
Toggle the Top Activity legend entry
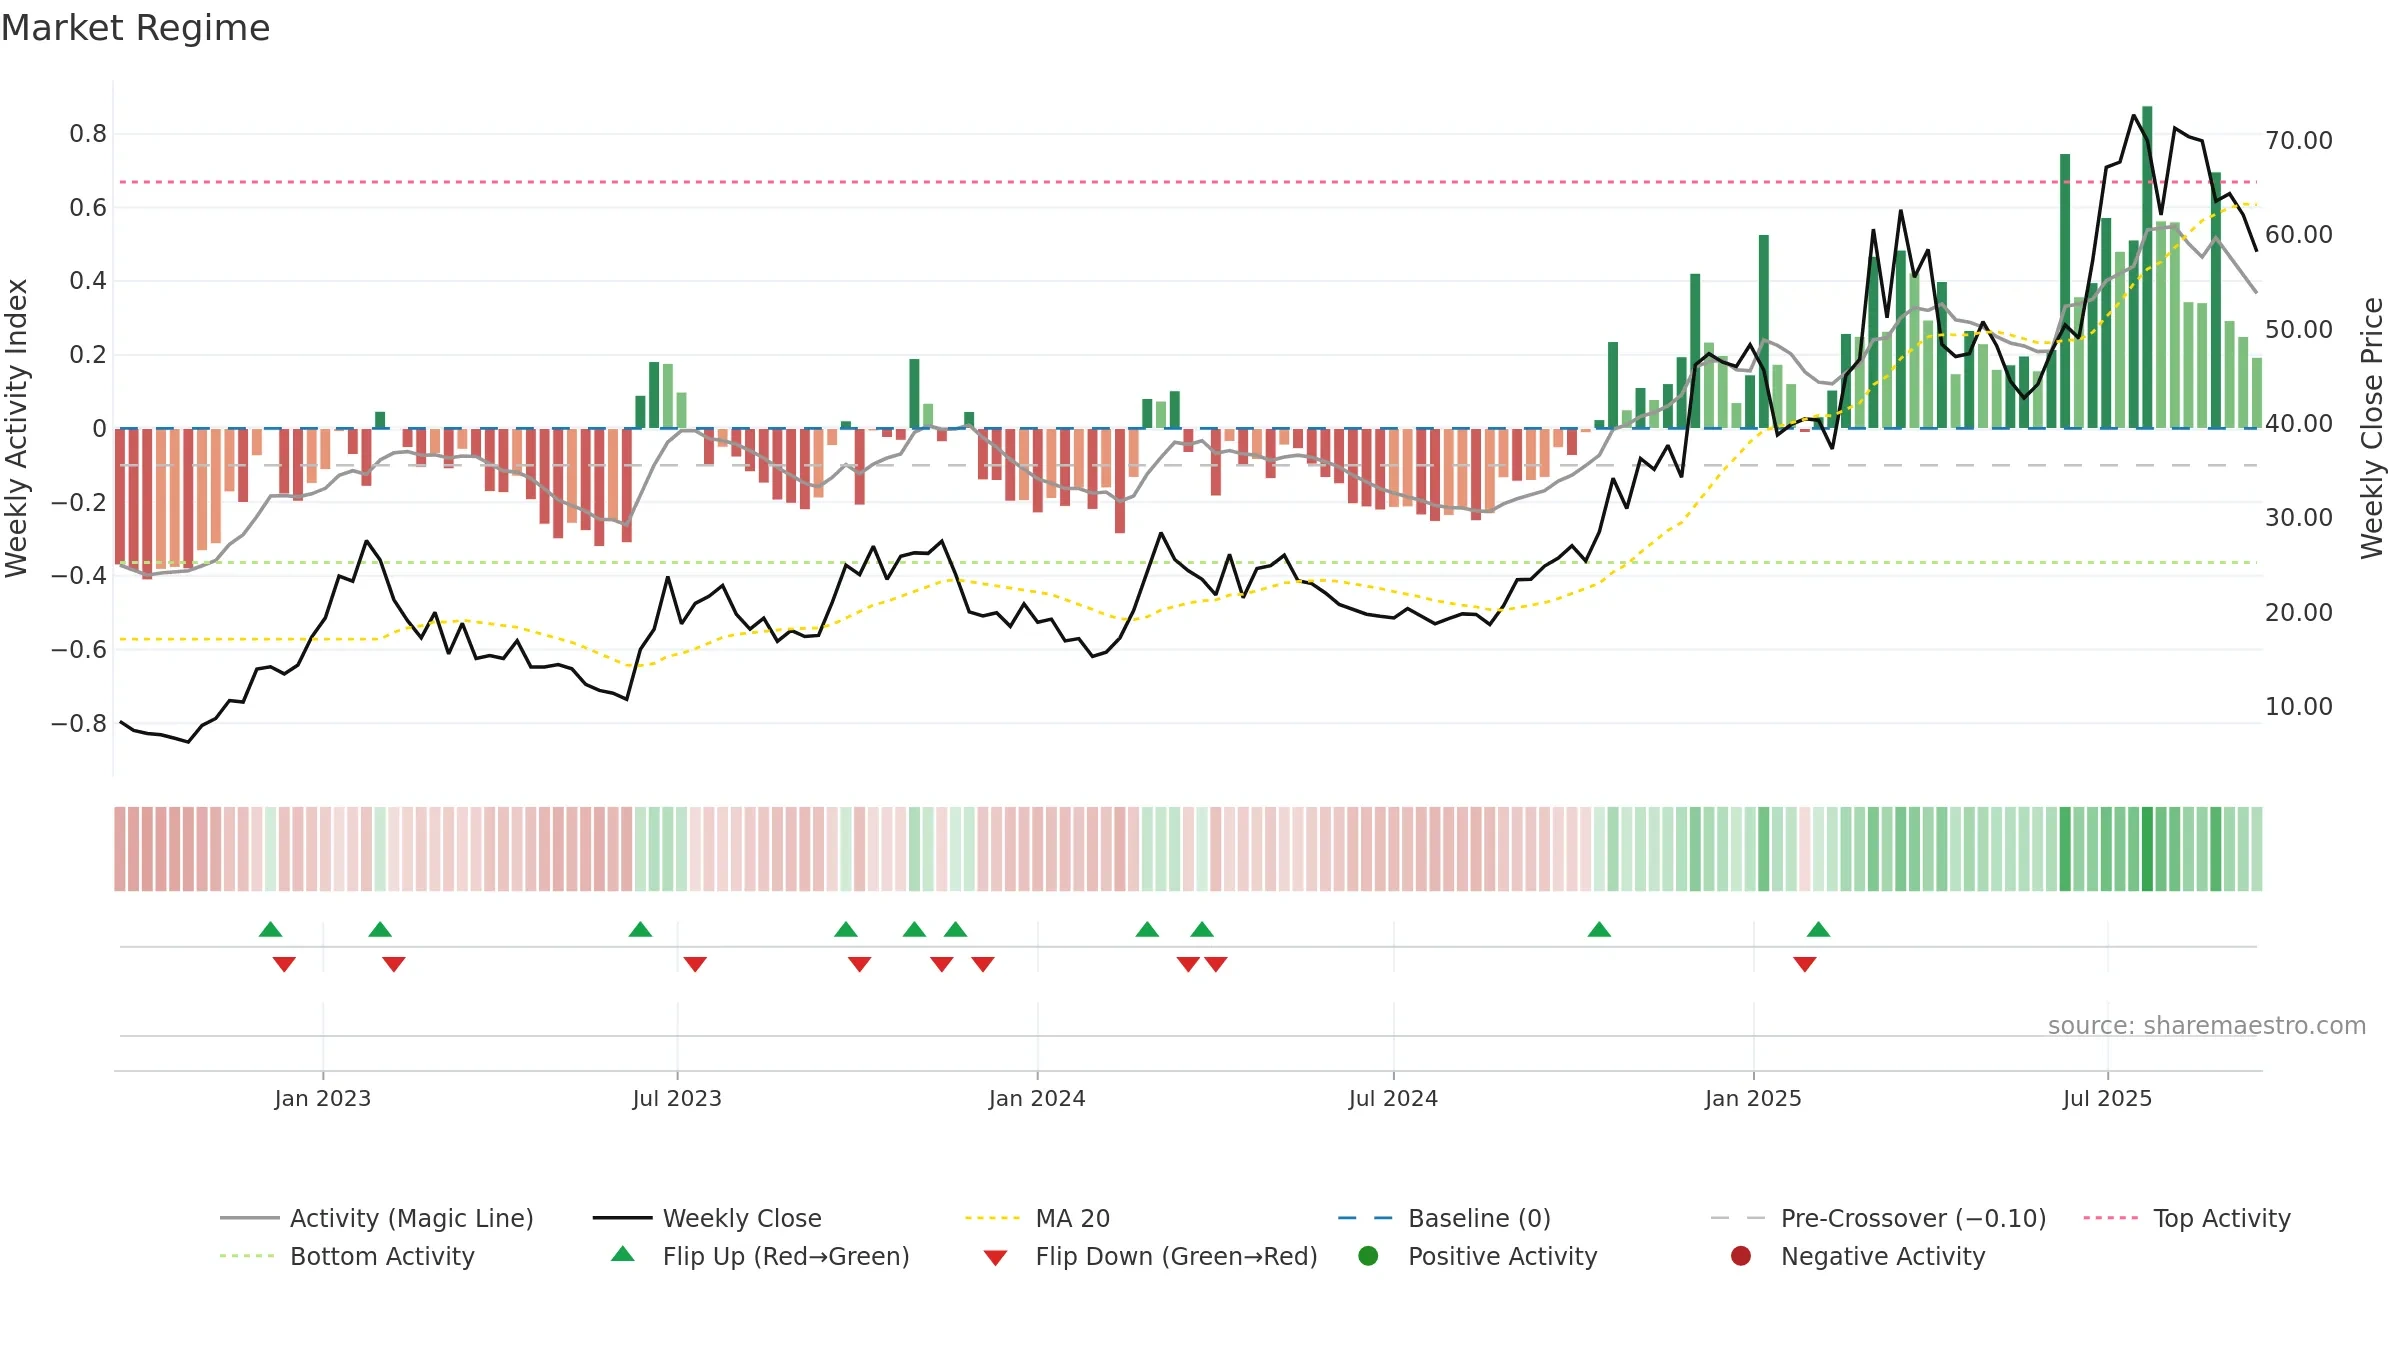2187,1218
